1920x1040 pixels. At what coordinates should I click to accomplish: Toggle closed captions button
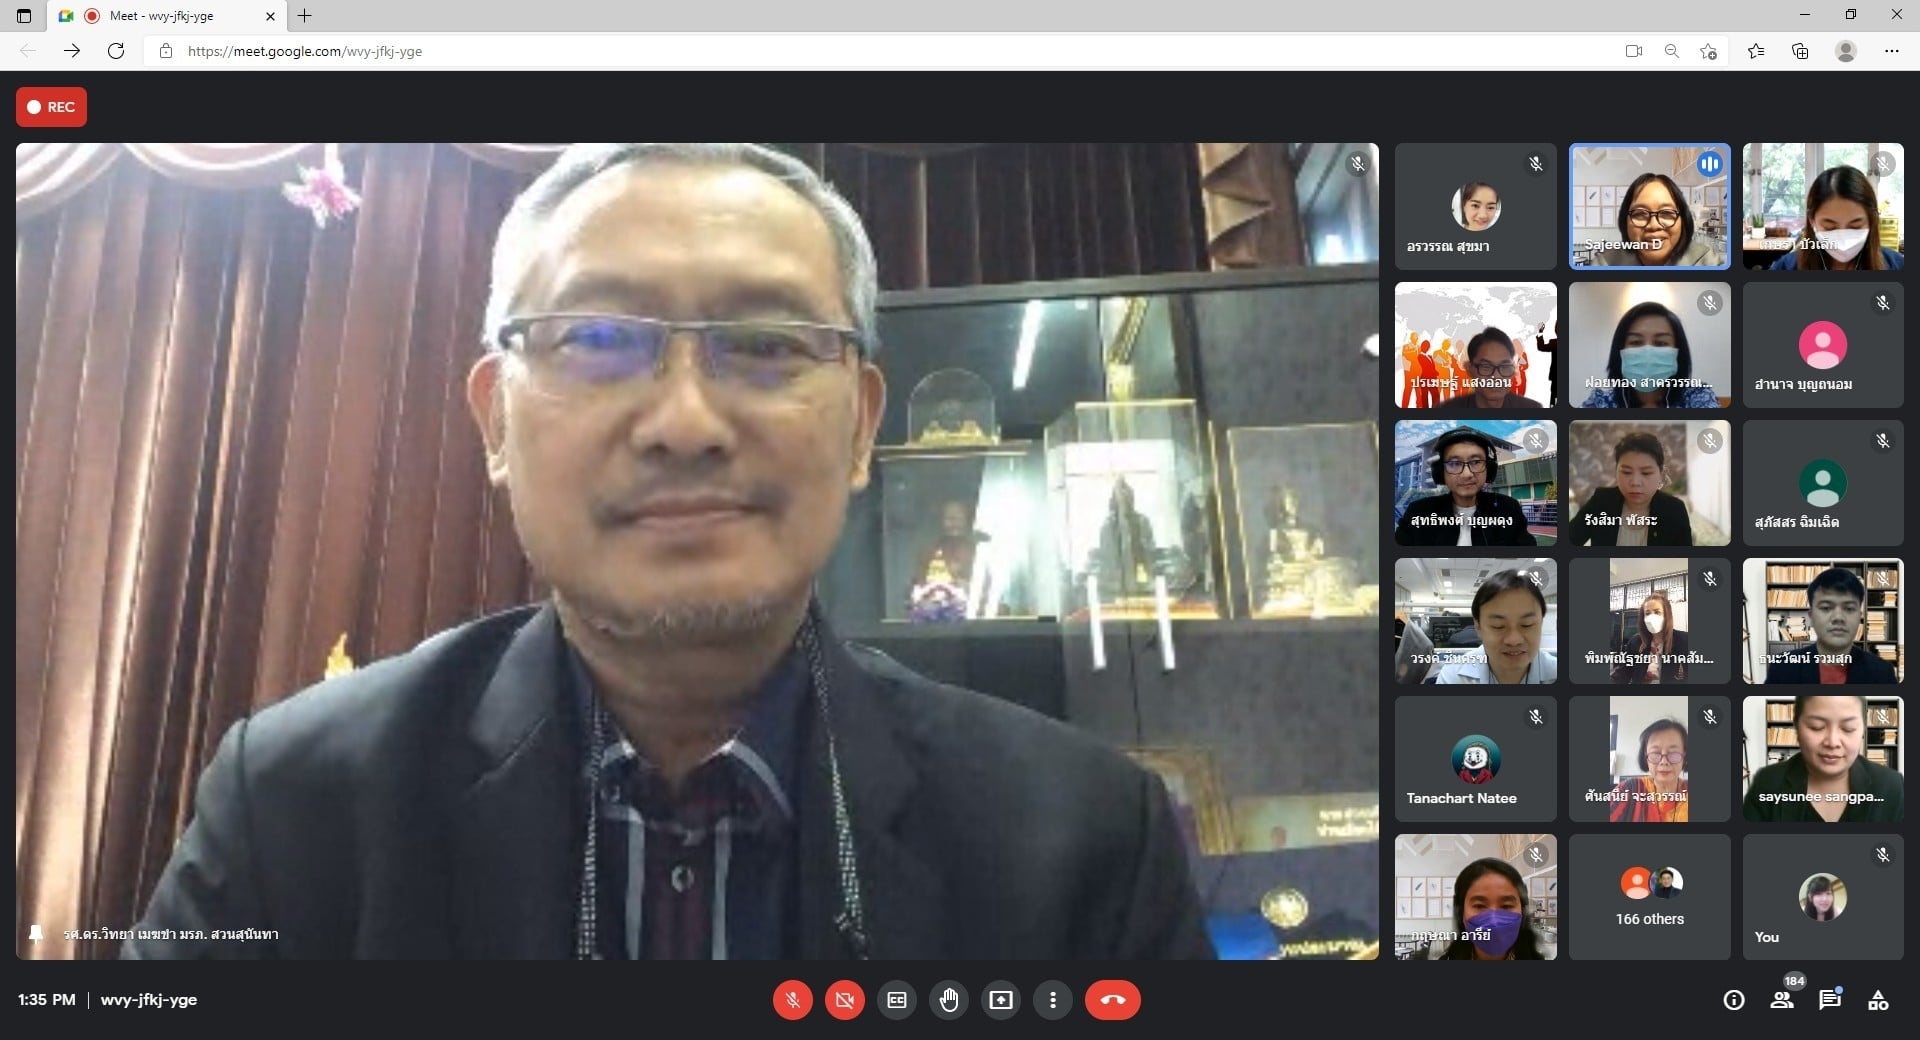coord(897,1000)
